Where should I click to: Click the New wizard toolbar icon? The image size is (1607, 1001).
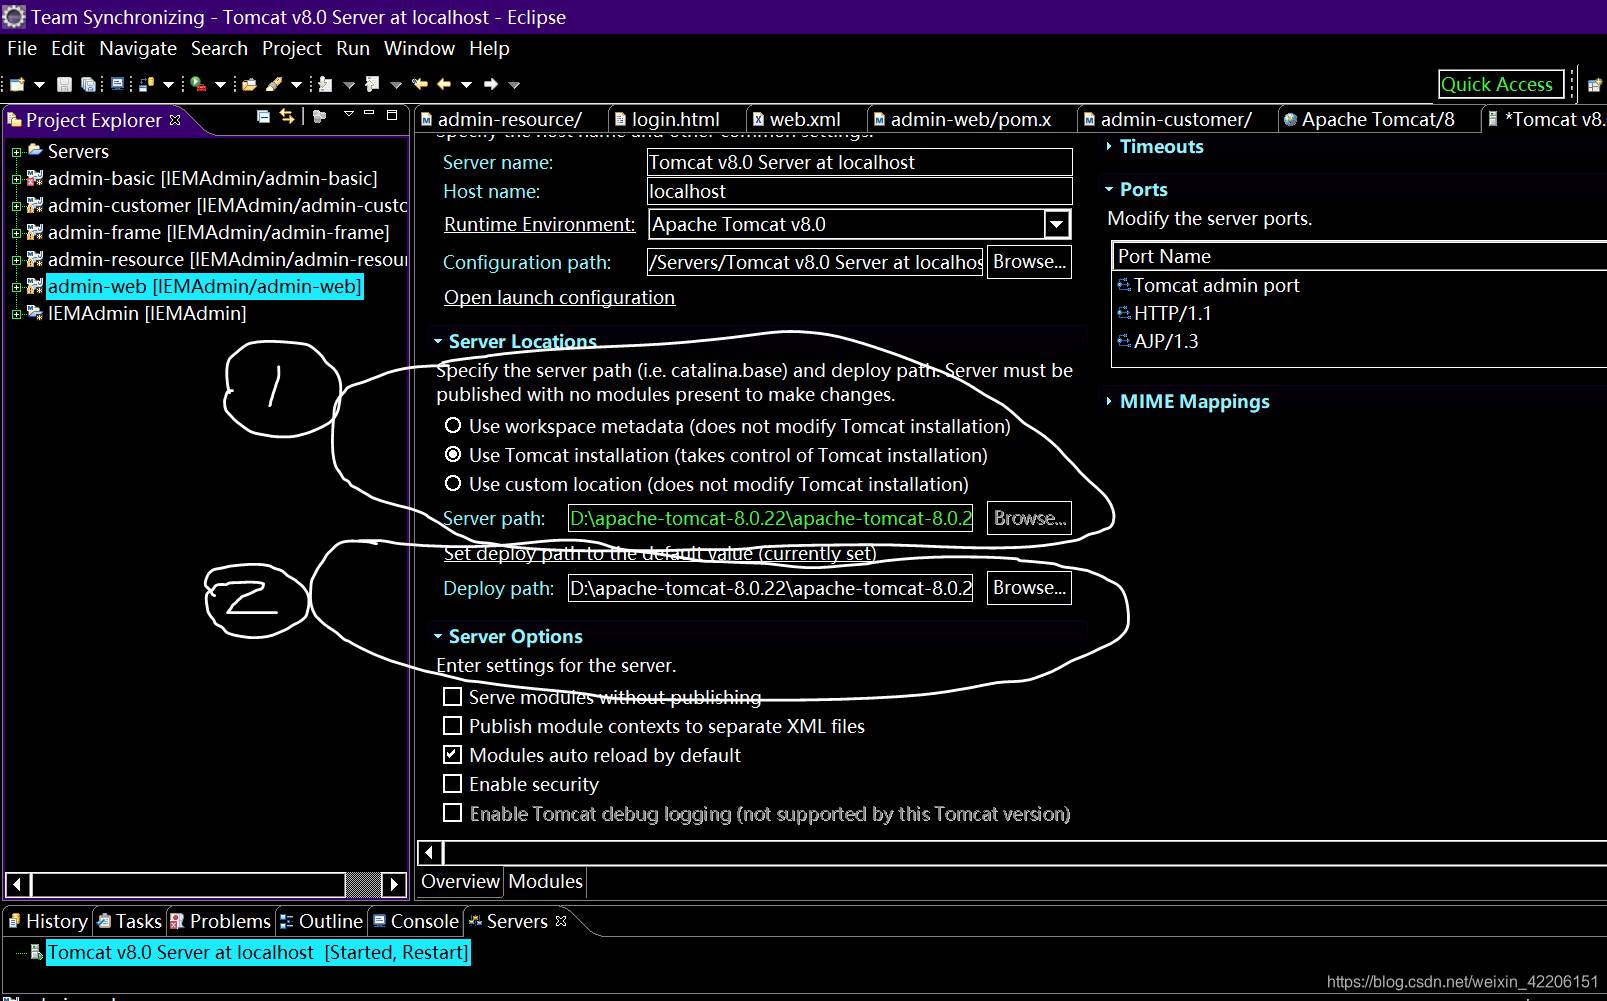[17, 84]
